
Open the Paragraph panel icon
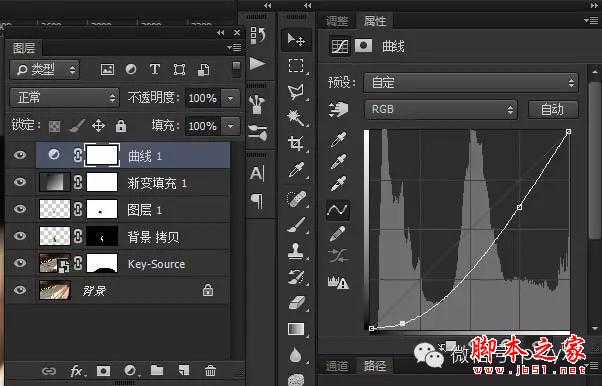tap(257, 200)
